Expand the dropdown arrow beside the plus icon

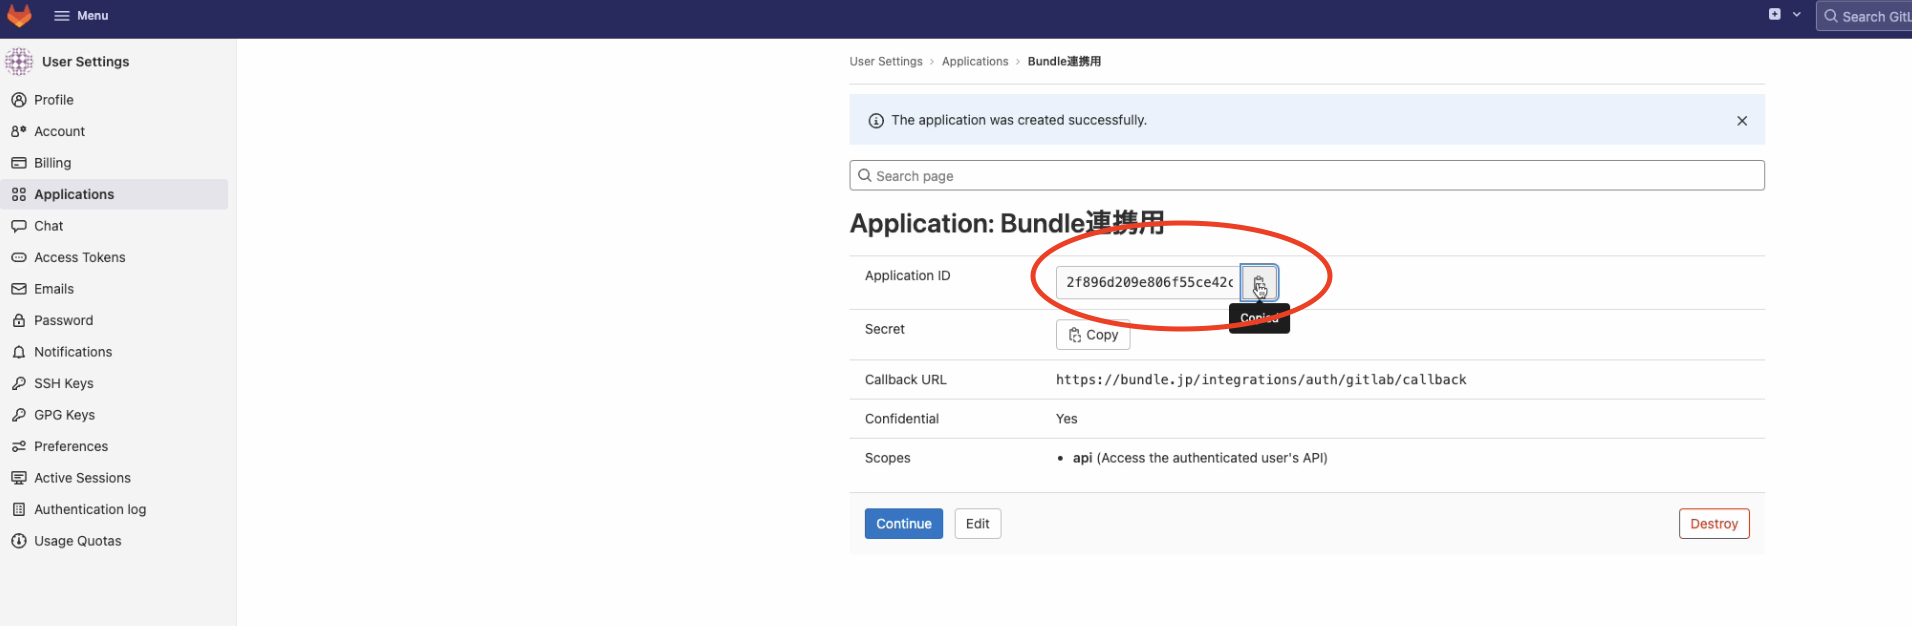tap(1796, 15)
